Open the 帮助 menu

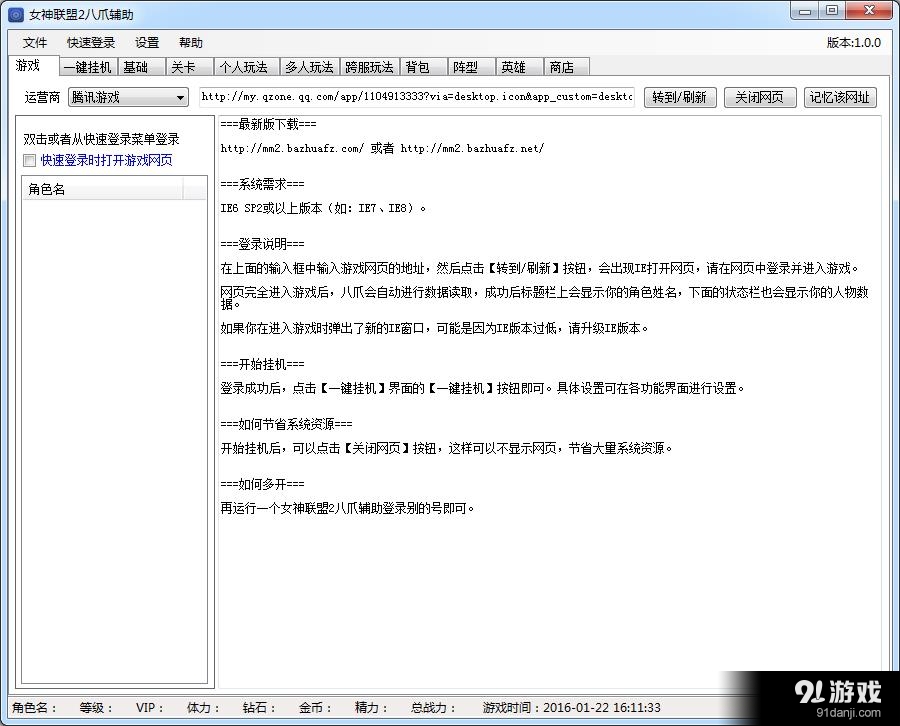pos(191,43)
